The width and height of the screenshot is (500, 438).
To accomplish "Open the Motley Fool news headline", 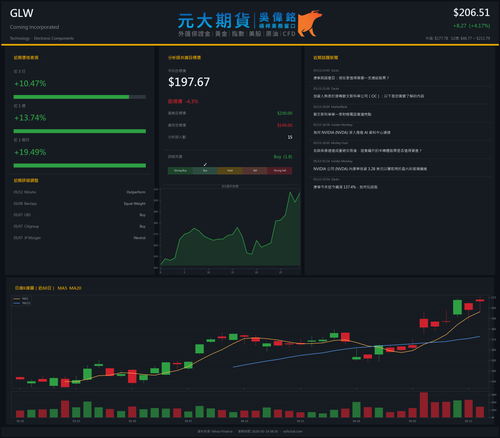I will pyautogui.click(x=367, y=151).
